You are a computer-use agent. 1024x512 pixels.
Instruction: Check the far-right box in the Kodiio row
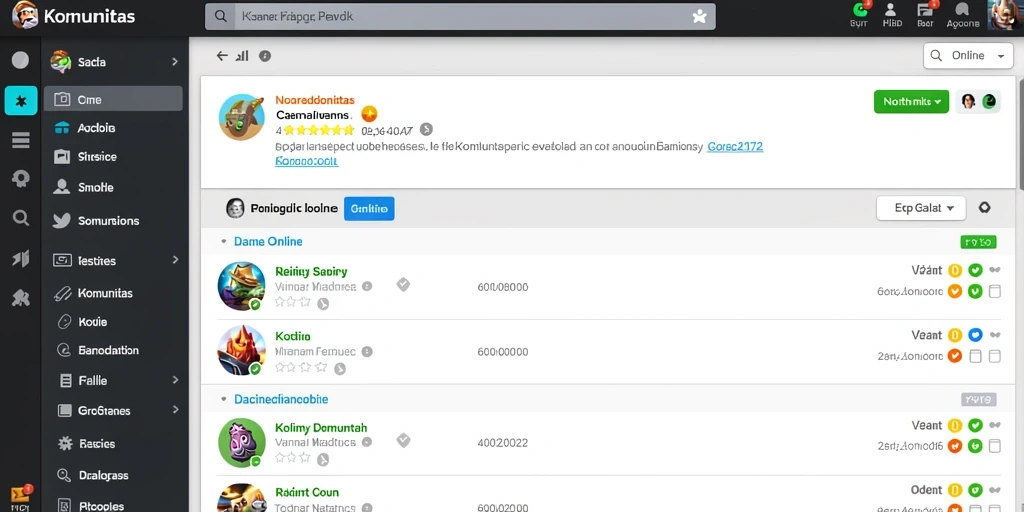click(995, 356)
